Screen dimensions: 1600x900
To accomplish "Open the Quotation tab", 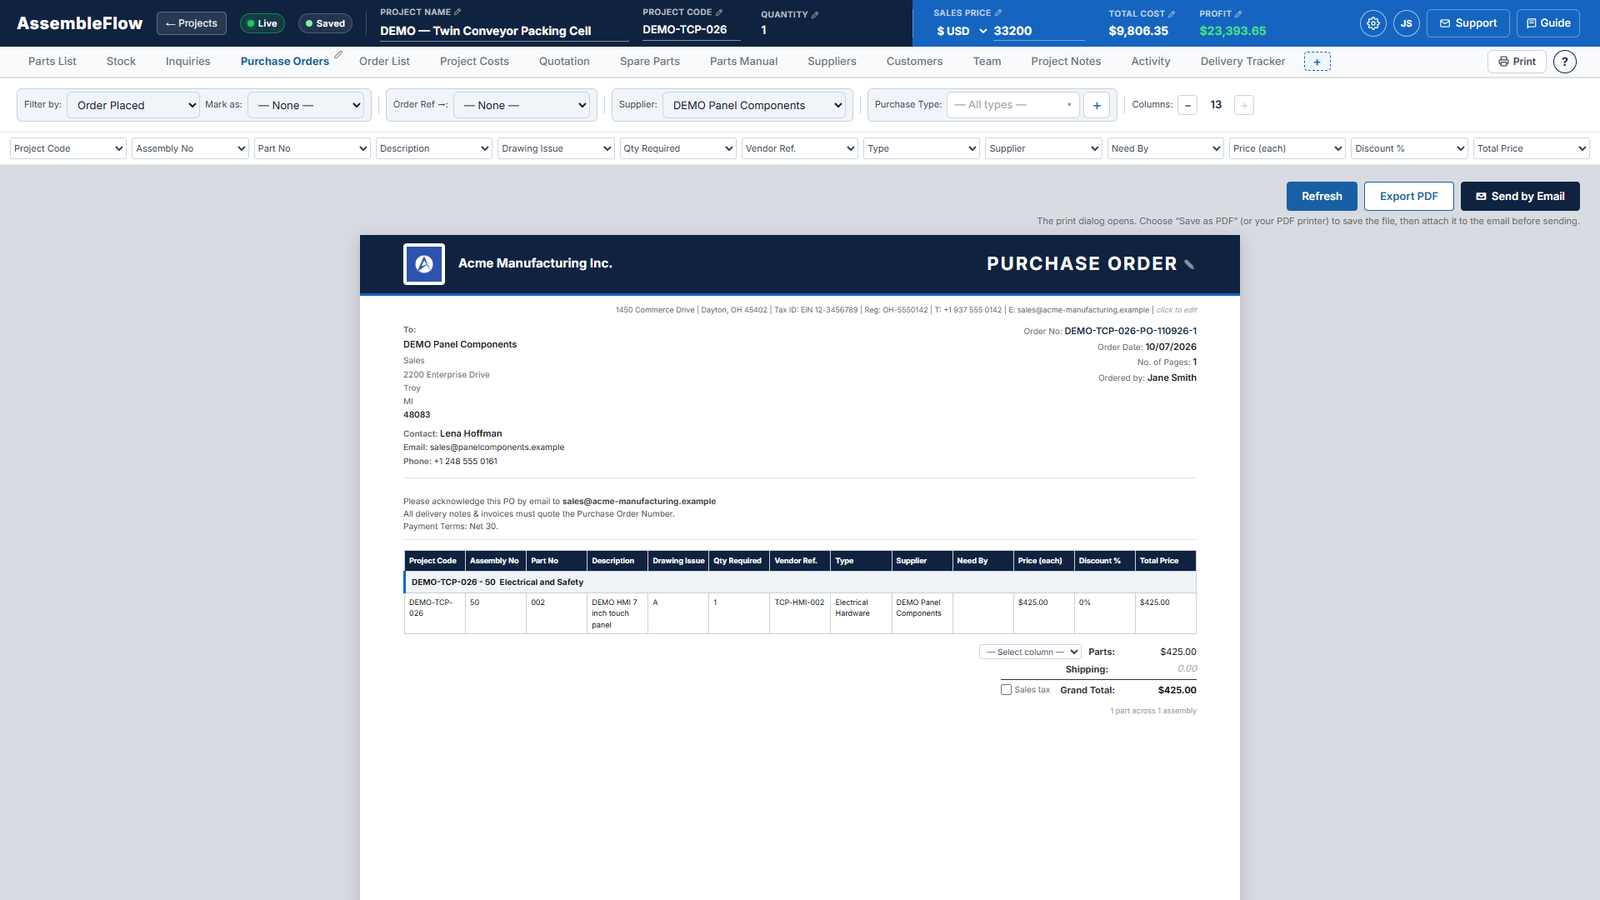I will pos(564,62).
